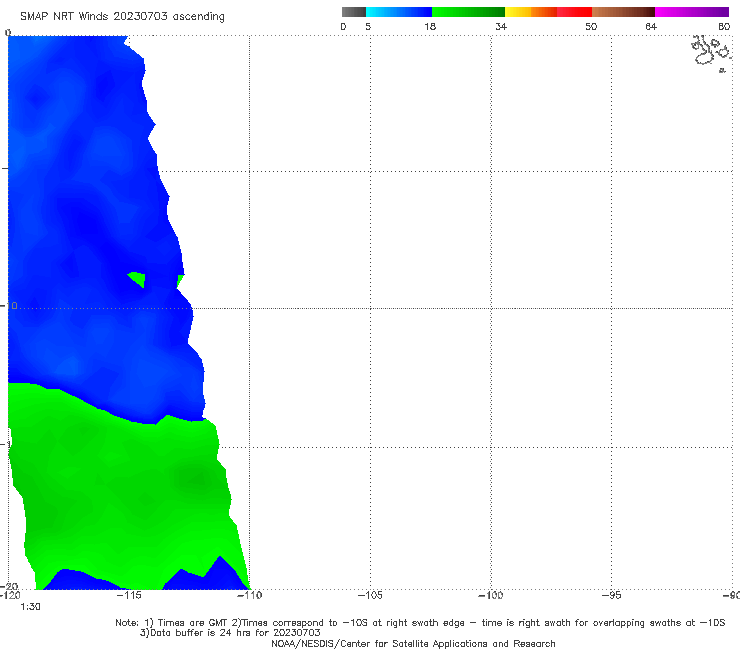Click the '-115' longitude axis label
This screenshot has height=650, width=740.
pyautogui.click(x=129, y=595)
